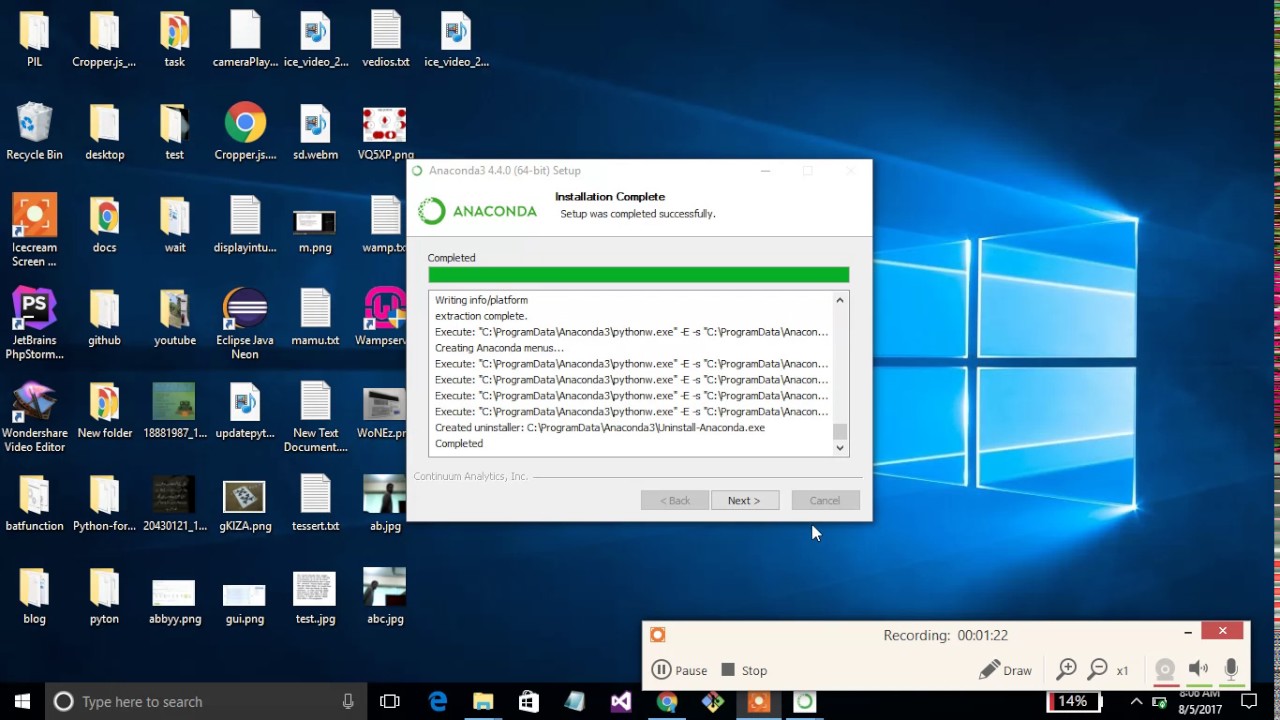1280x720 pixels.
Task: Open the Wondershare Video Editor shortcut
Action: tap(35, 417)
